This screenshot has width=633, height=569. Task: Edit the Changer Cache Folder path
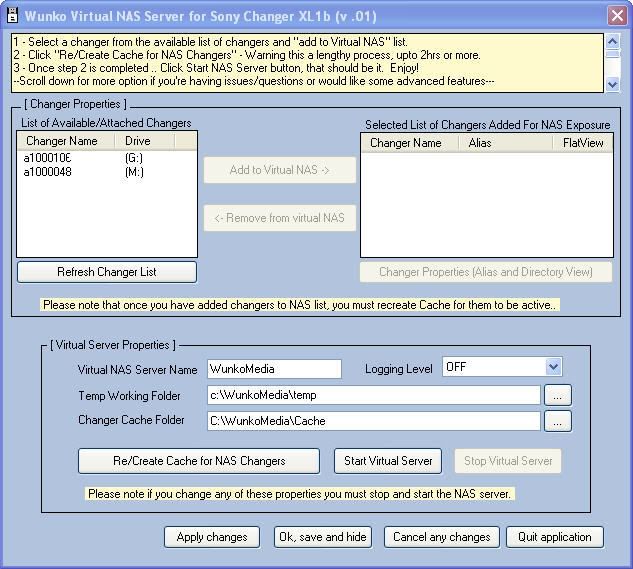(x=374, y=421)
